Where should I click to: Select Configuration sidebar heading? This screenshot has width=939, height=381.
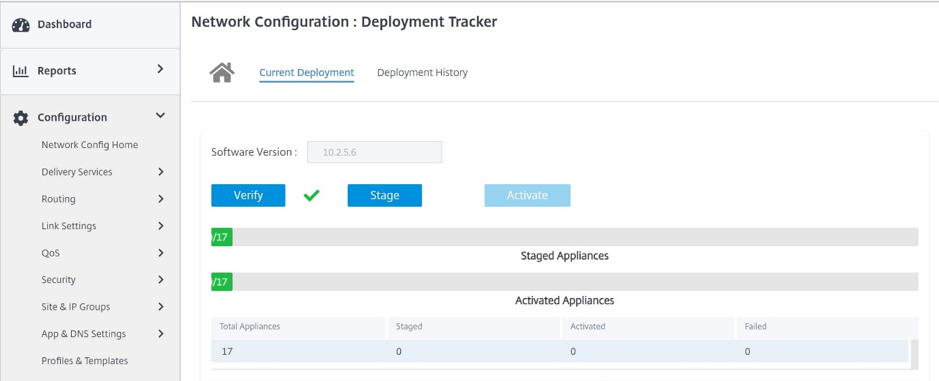(72, 117)
